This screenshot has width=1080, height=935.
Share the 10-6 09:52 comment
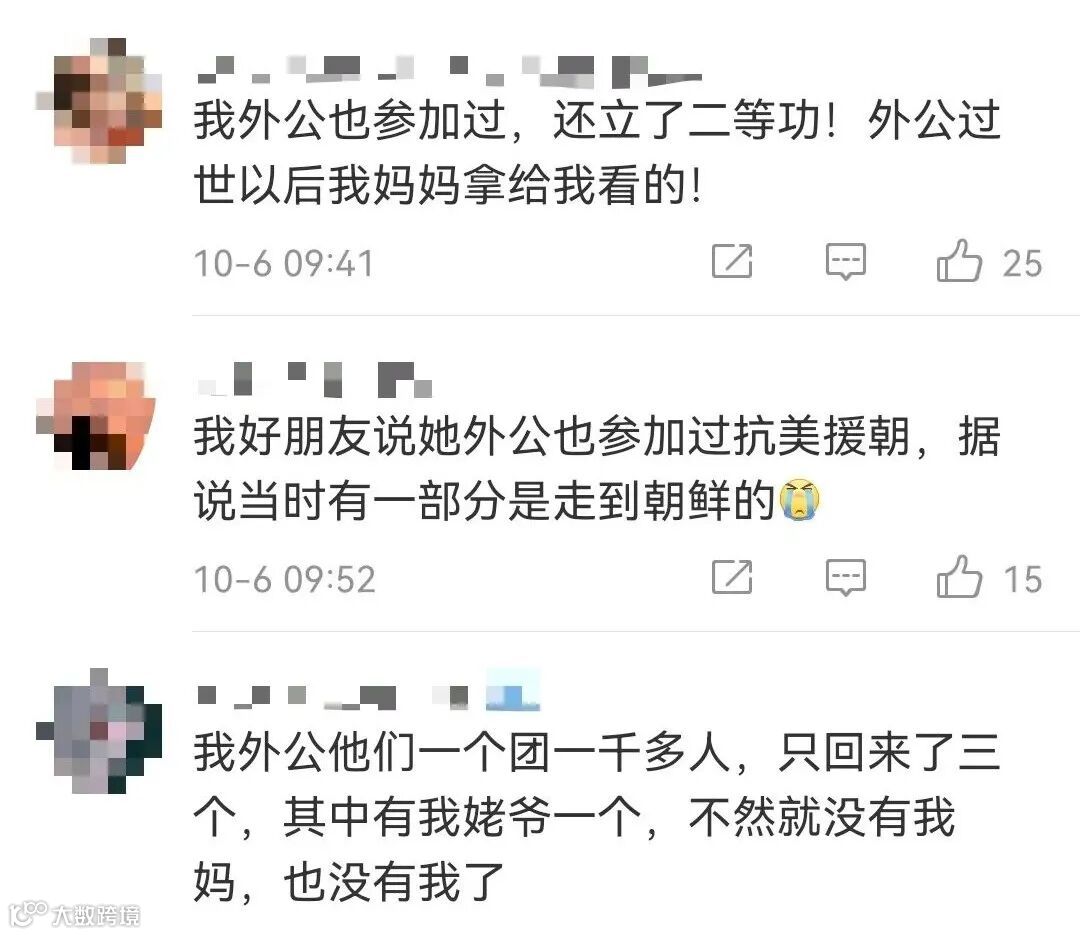click(x=731, y=577)
